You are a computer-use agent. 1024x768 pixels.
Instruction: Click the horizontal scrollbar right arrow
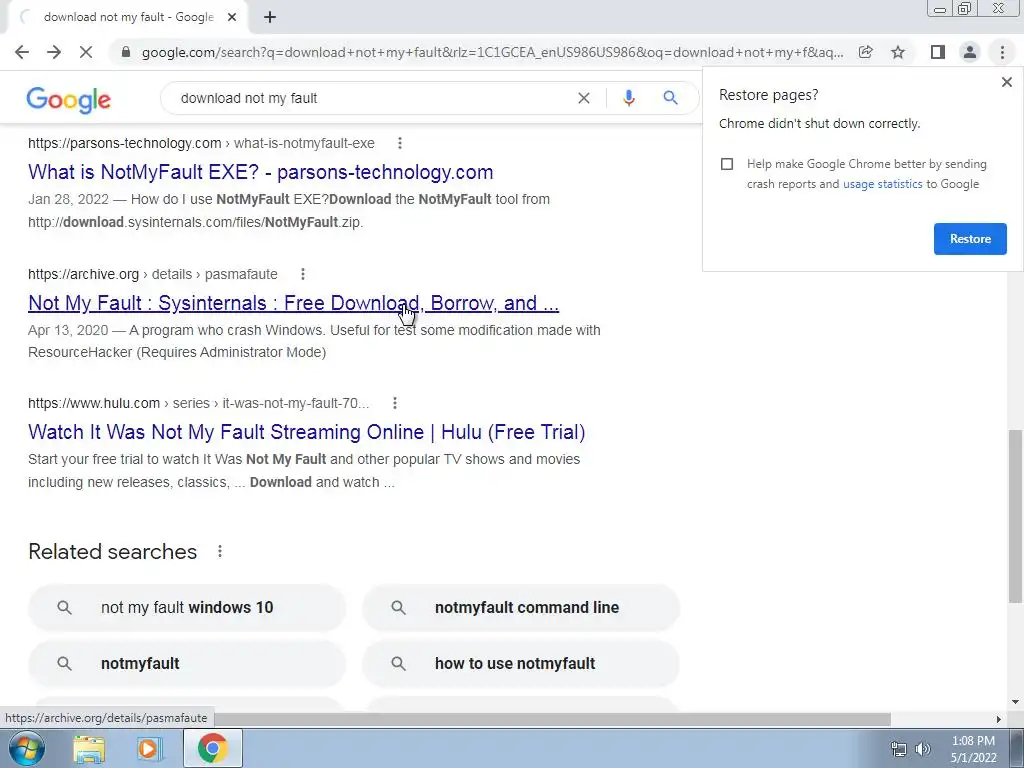(x=999, y=719)
